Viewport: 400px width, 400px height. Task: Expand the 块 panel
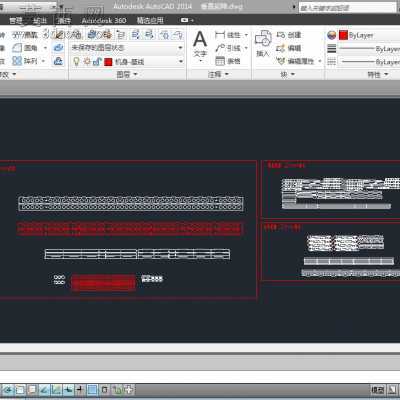(288, 74)
